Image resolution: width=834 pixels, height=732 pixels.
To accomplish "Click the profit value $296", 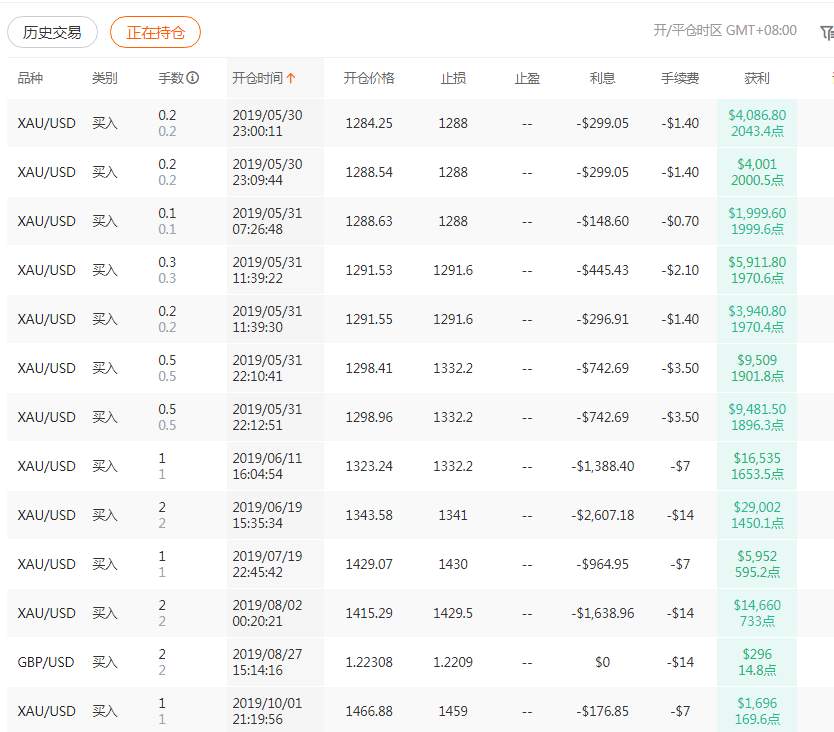I will click(757, 654).
